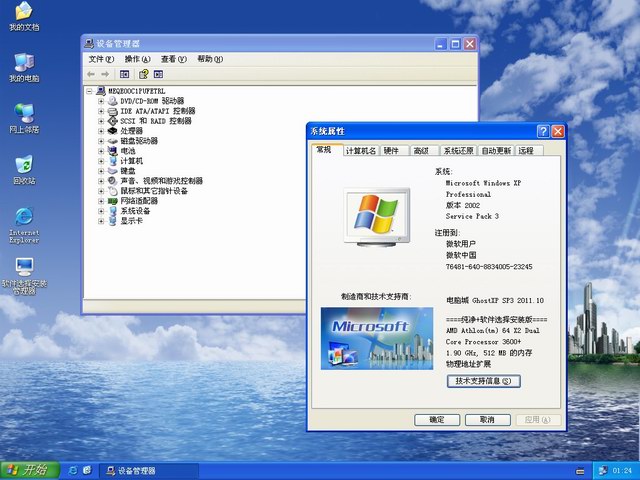Screen dimensions: 640x480
Task: Click the forward arrow in Device Manager toolbar
Action: 105,74
